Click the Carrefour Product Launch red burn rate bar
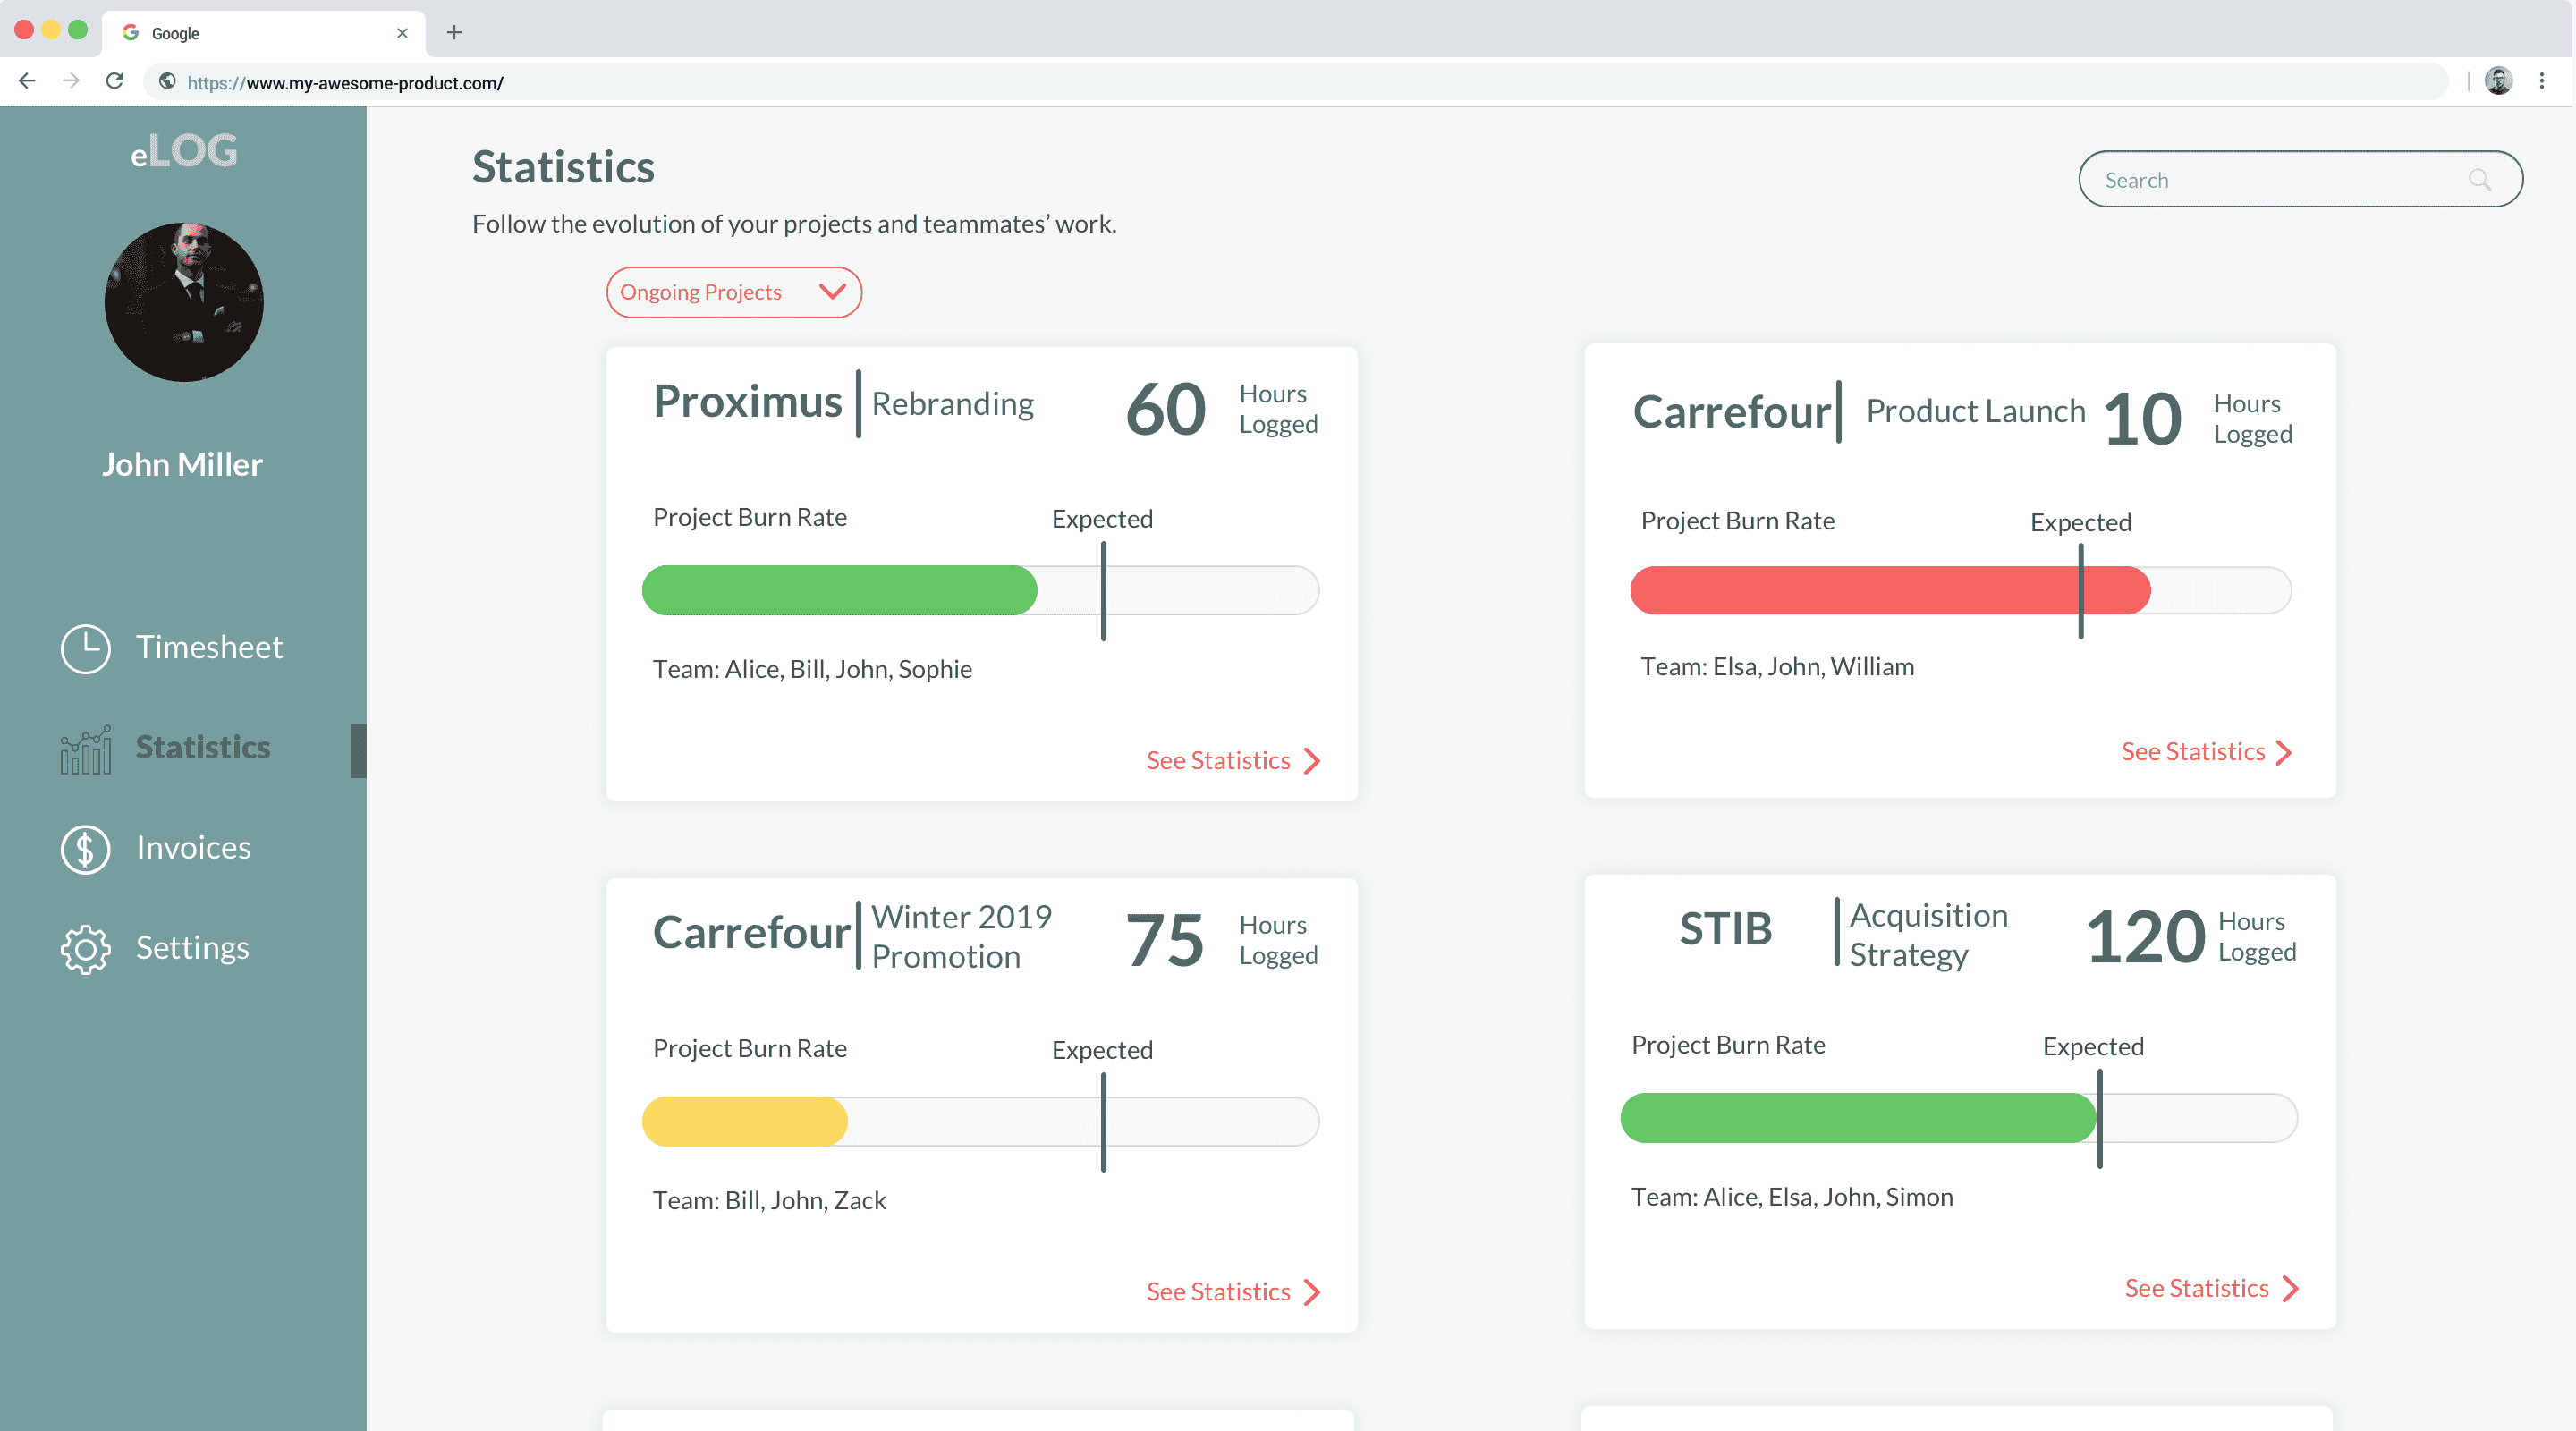This screenshot has height=1431, width=2576. coord(1889,590)
